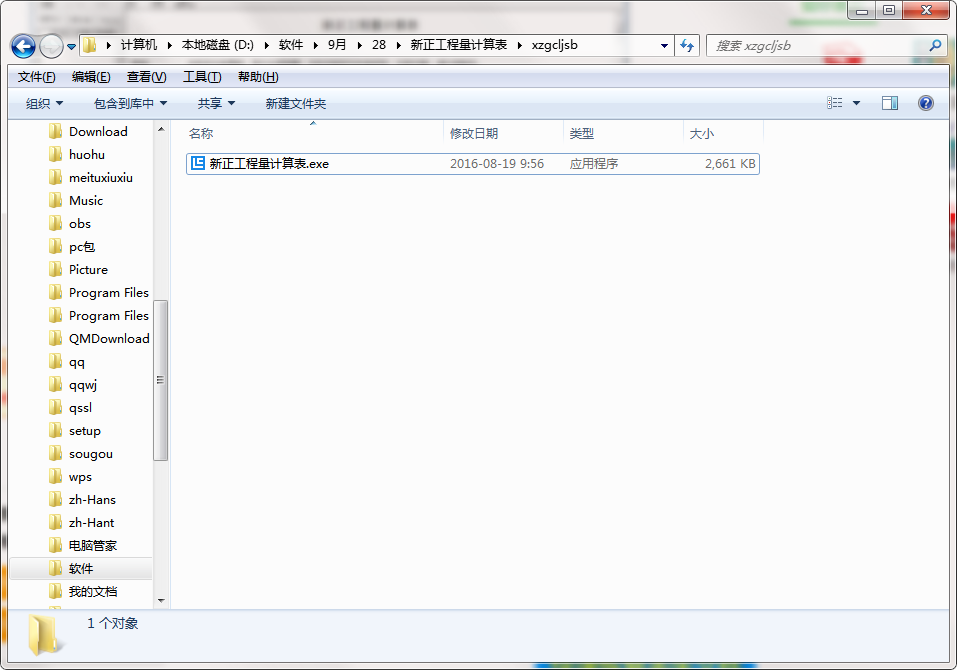Toggle the preview pane
Image resolution: width=957 pixels, height=670 pixels.
coord(890,103)
